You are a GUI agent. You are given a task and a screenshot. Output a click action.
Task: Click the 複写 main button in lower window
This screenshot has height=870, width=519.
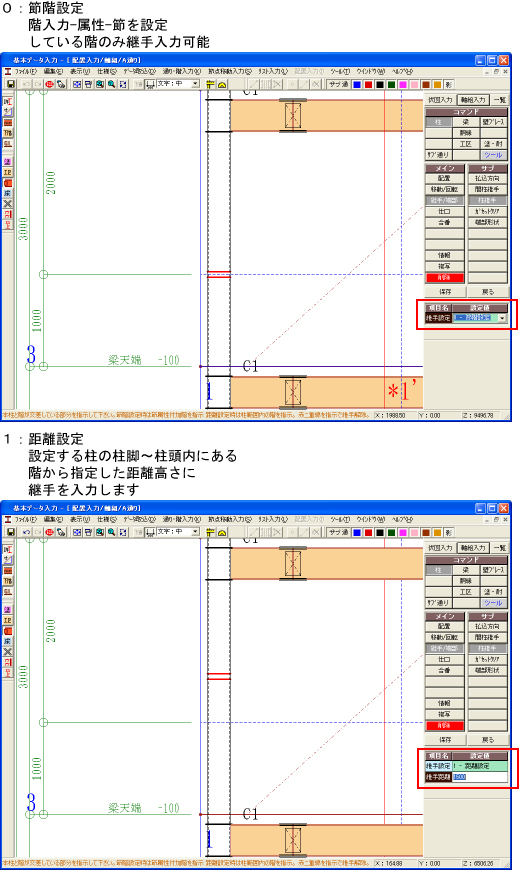click(445, 715)
